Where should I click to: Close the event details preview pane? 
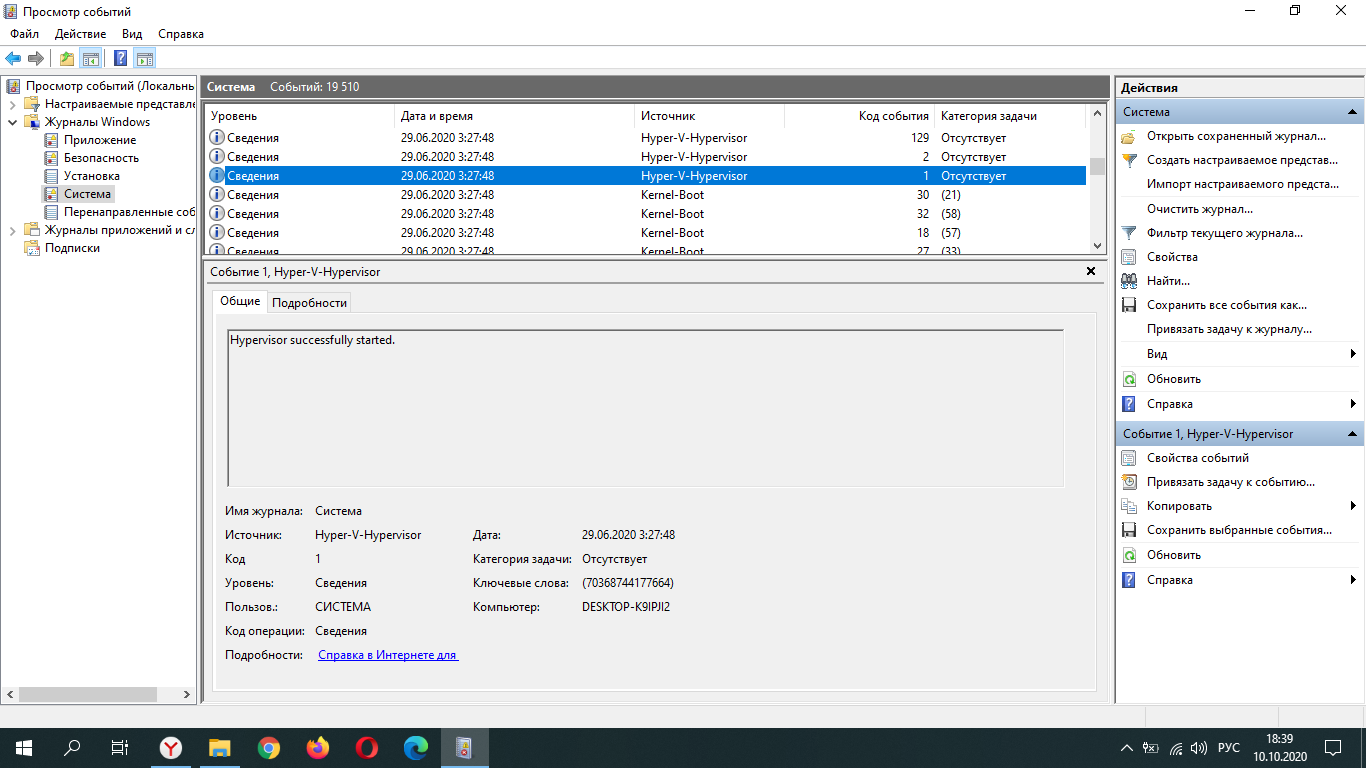point(1091,271)
